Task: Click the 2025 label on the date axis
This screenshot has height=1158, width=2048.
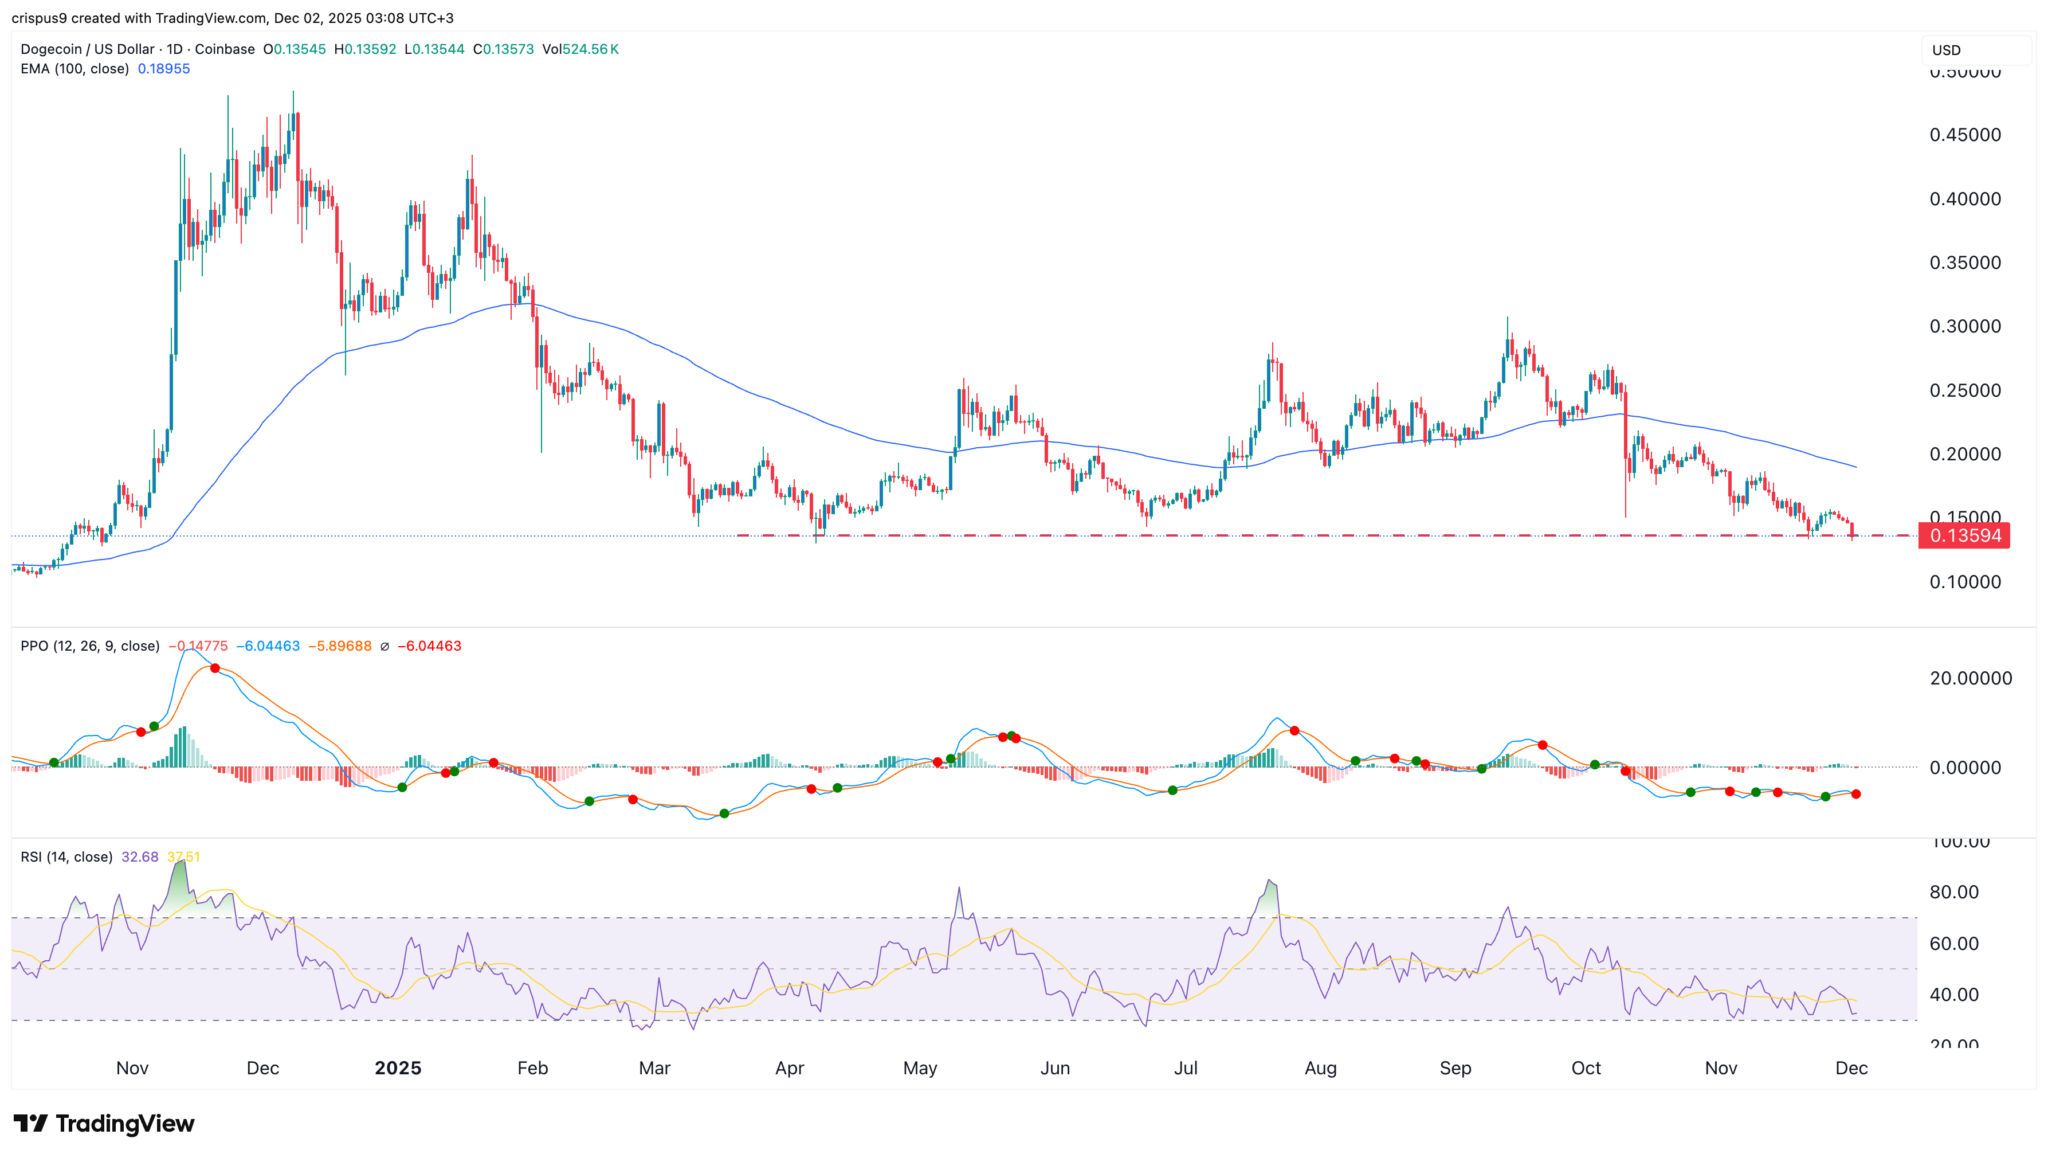Action: tap(399, 1068)
